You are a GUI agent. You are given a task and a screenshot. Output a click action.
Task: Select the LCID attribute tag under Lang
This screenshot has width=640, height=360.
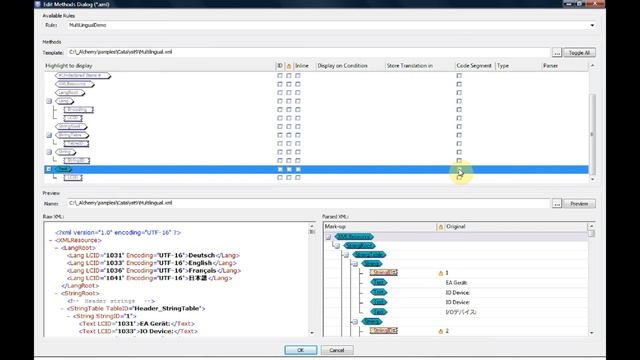click(x=73, y=118)
